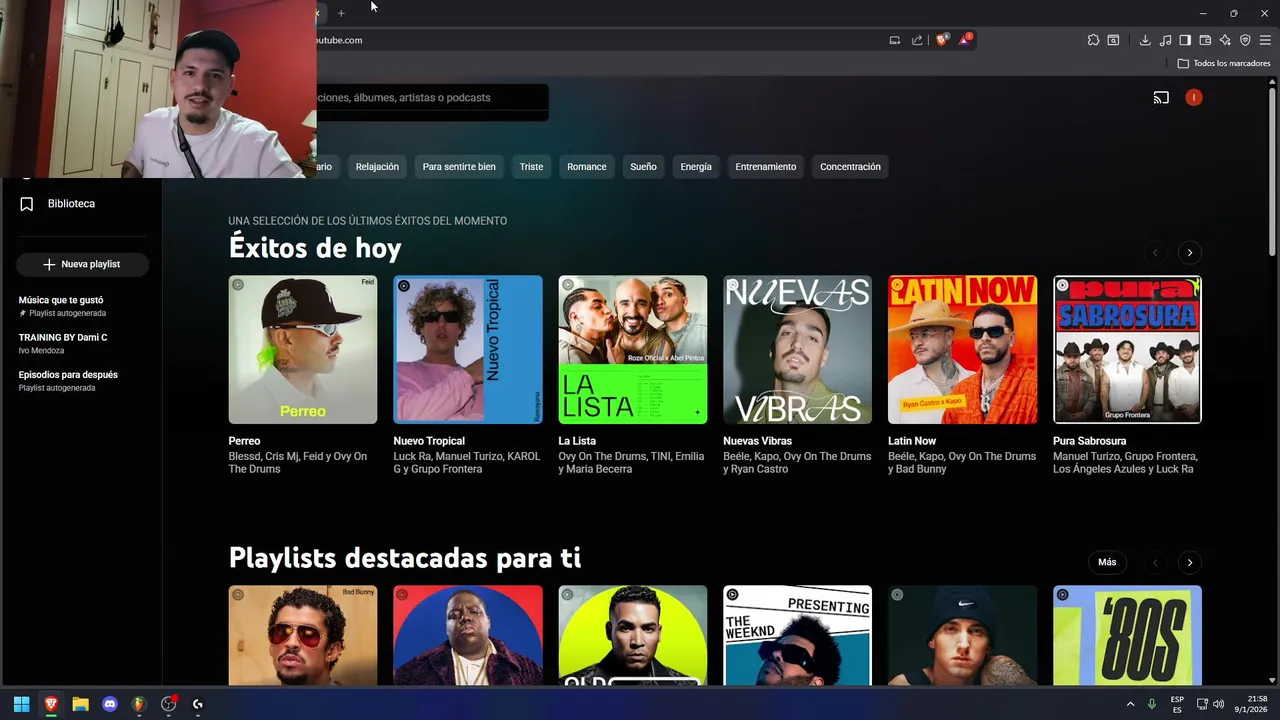
Task: Open the Pura Sabrosura playlist cover
Action: pyautogui.click(x=1127, y=350)
